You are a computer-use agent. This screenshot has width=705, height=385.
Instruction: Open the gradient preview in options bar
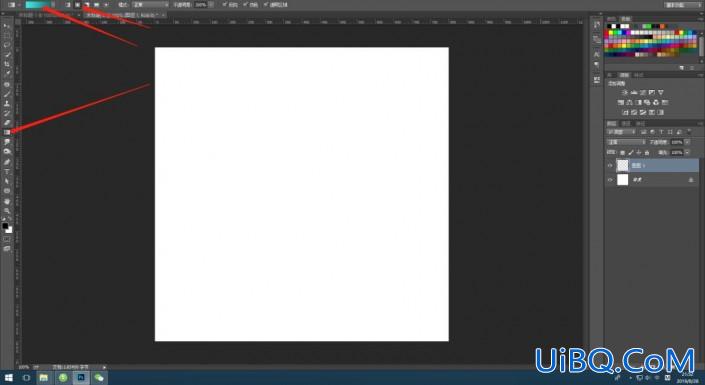pos(38,4)
